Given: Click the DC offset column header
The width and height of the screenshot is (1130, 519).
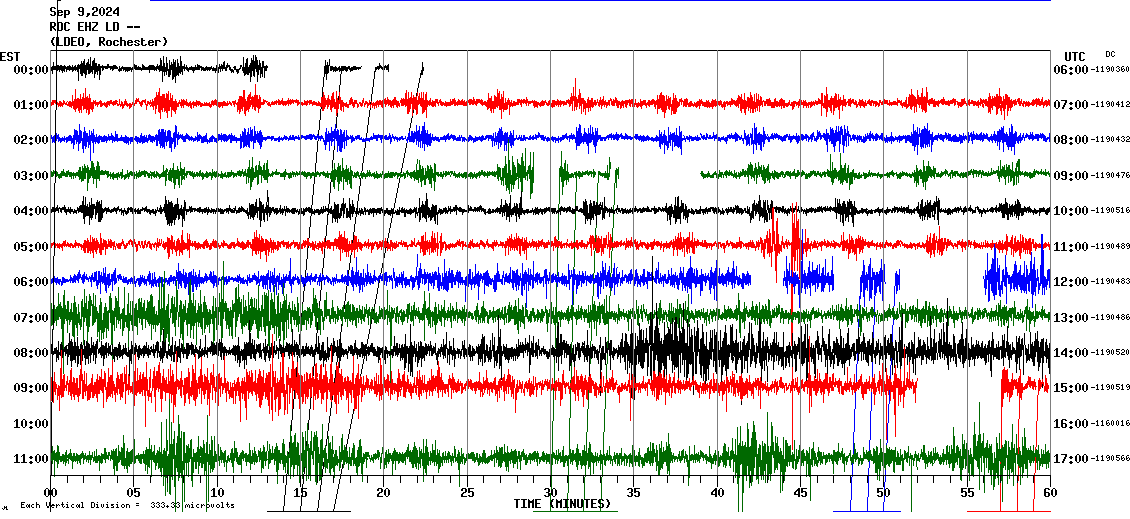Looking at the screenshot, I should pos(1110,54).
